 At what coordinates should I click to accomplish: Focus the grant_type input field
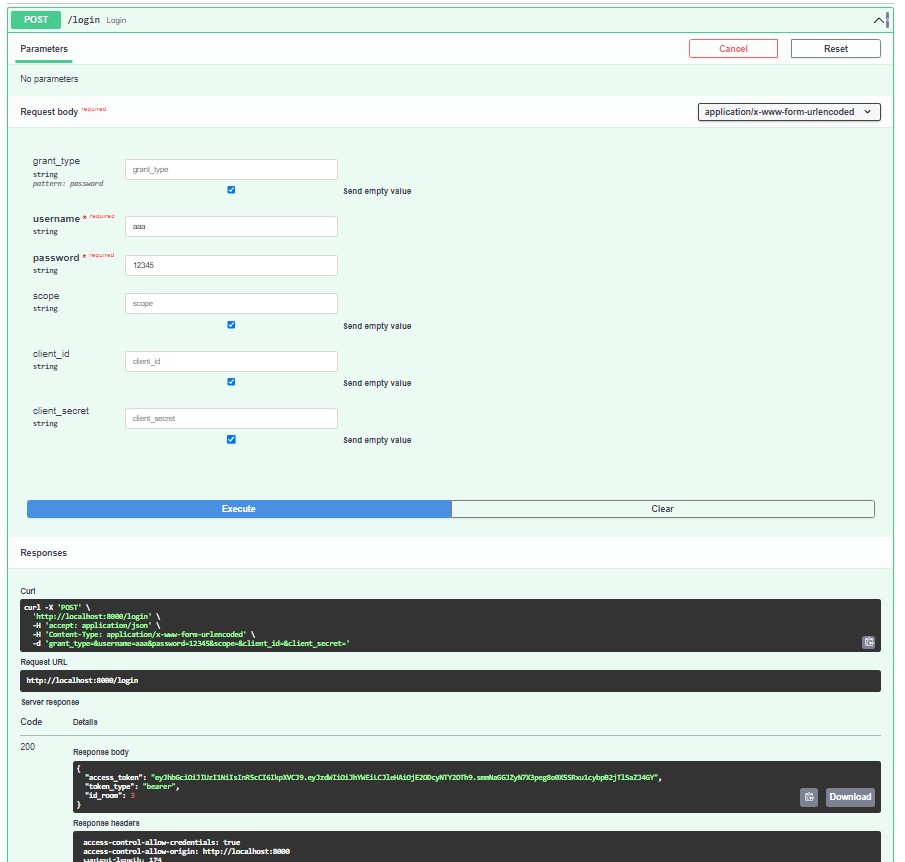tap(231, 169)
